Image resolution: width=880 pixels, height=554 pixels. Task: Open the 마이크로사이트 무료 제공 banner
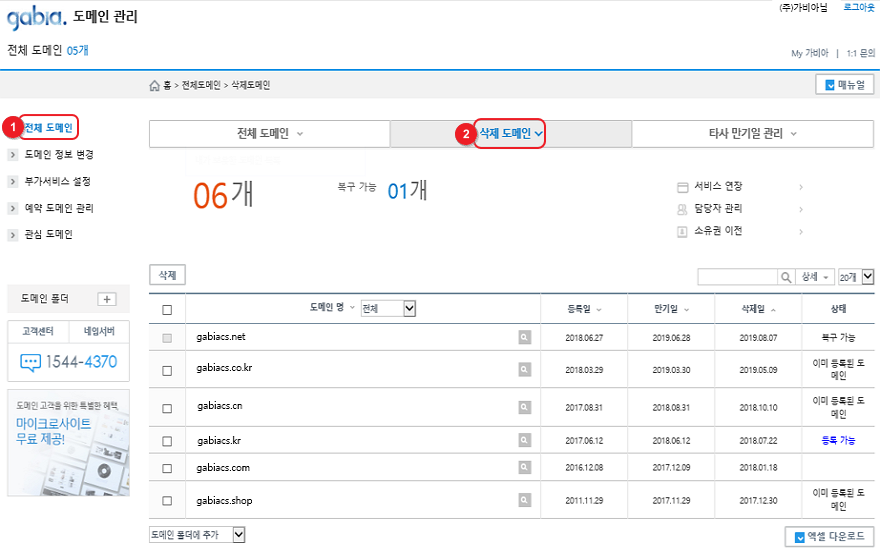point(68,443)
